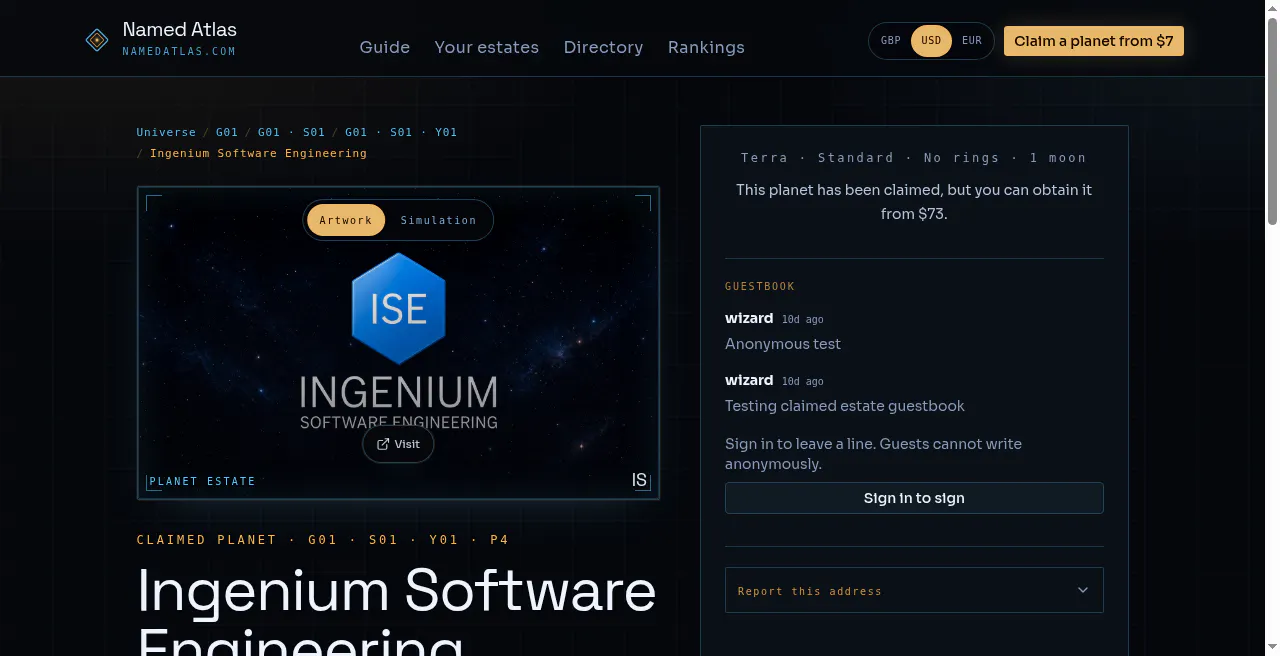This screenshot has height=656, width=1280.
Task: Click the PLANET ESTATE label
Action: [203, 481]
